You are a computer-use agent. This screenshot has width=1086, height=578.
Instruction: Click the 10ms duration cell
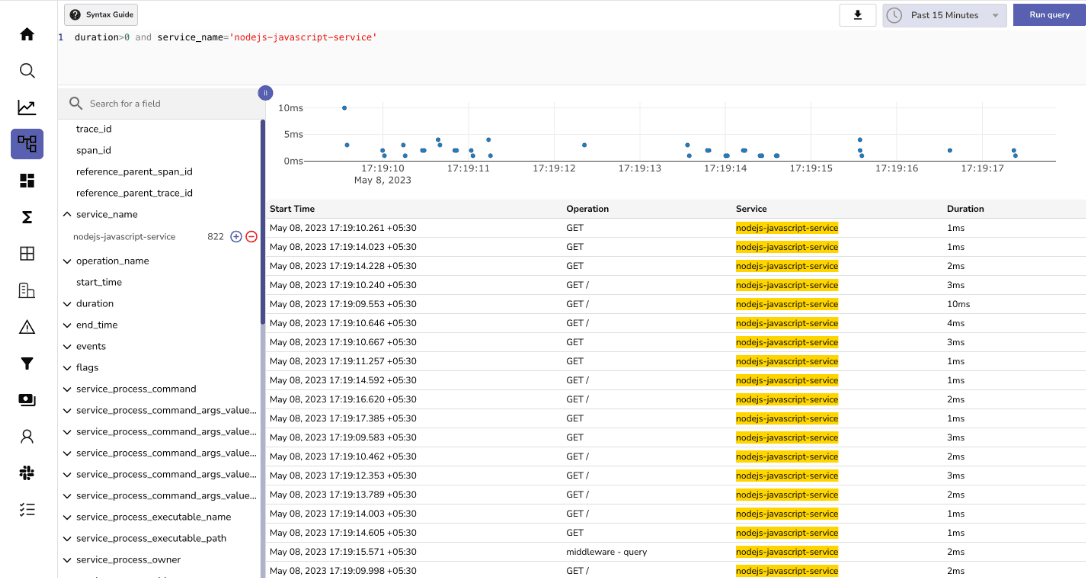pos(958,304)
